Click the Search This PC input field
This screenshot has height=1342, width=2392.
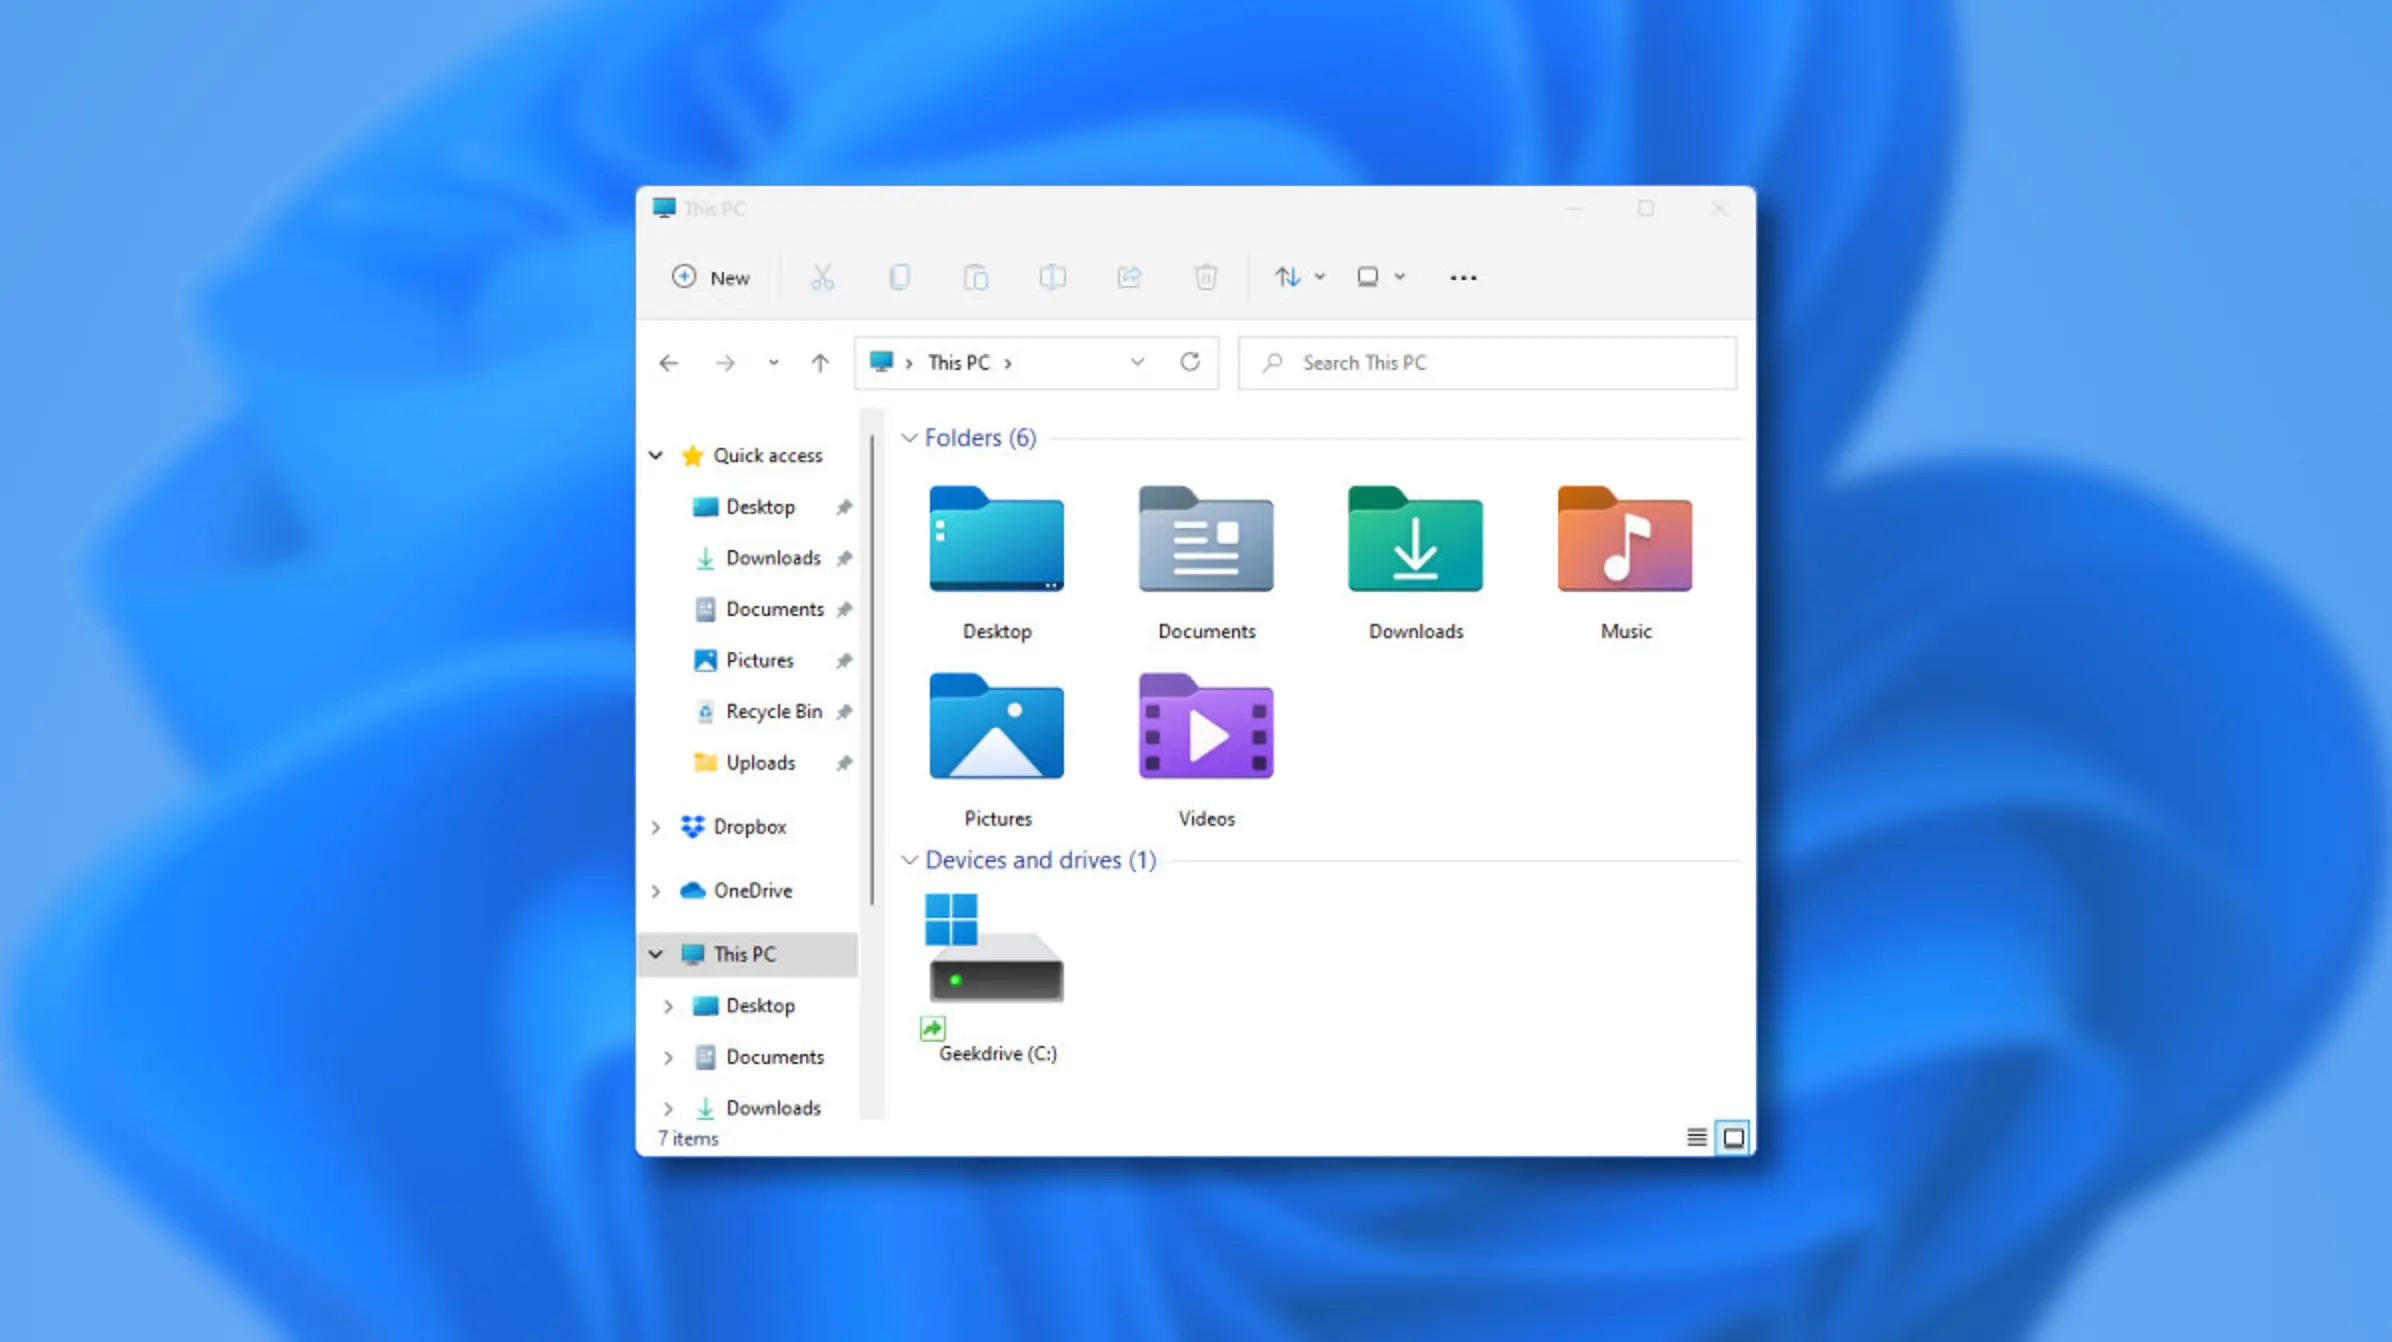point(1487,361)
